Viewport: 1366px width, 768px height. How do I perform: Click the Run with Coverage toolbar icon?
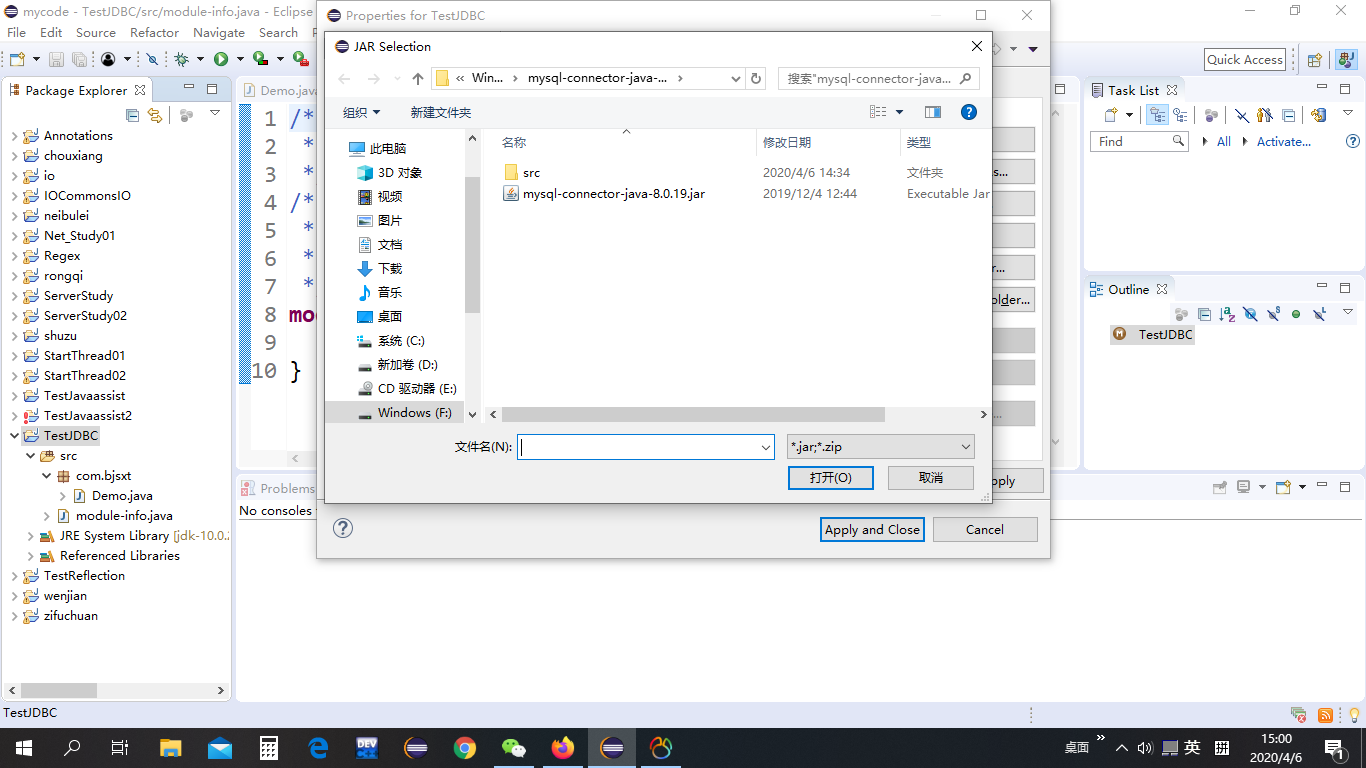tap(259, 60)
